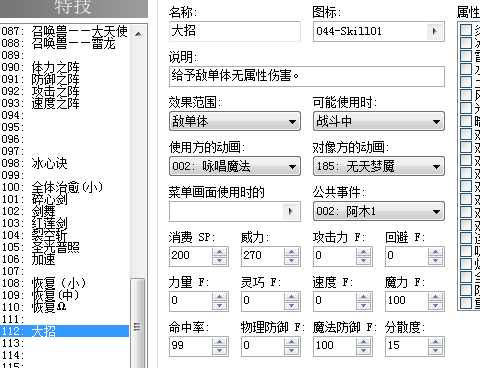Increase 消费 SP value with up arrow

(x=220, y=251)
